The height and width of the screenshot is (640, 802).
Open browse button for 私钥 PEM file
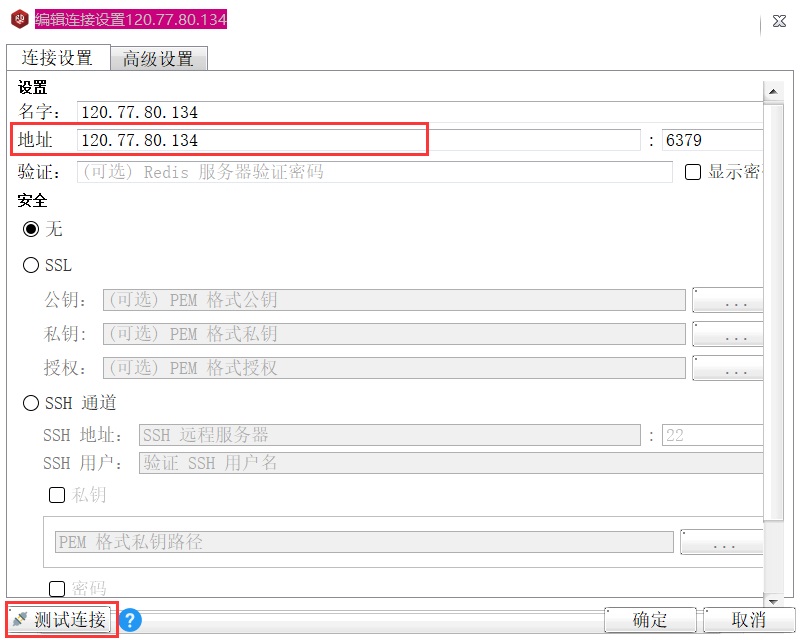(x=727, y=334)
